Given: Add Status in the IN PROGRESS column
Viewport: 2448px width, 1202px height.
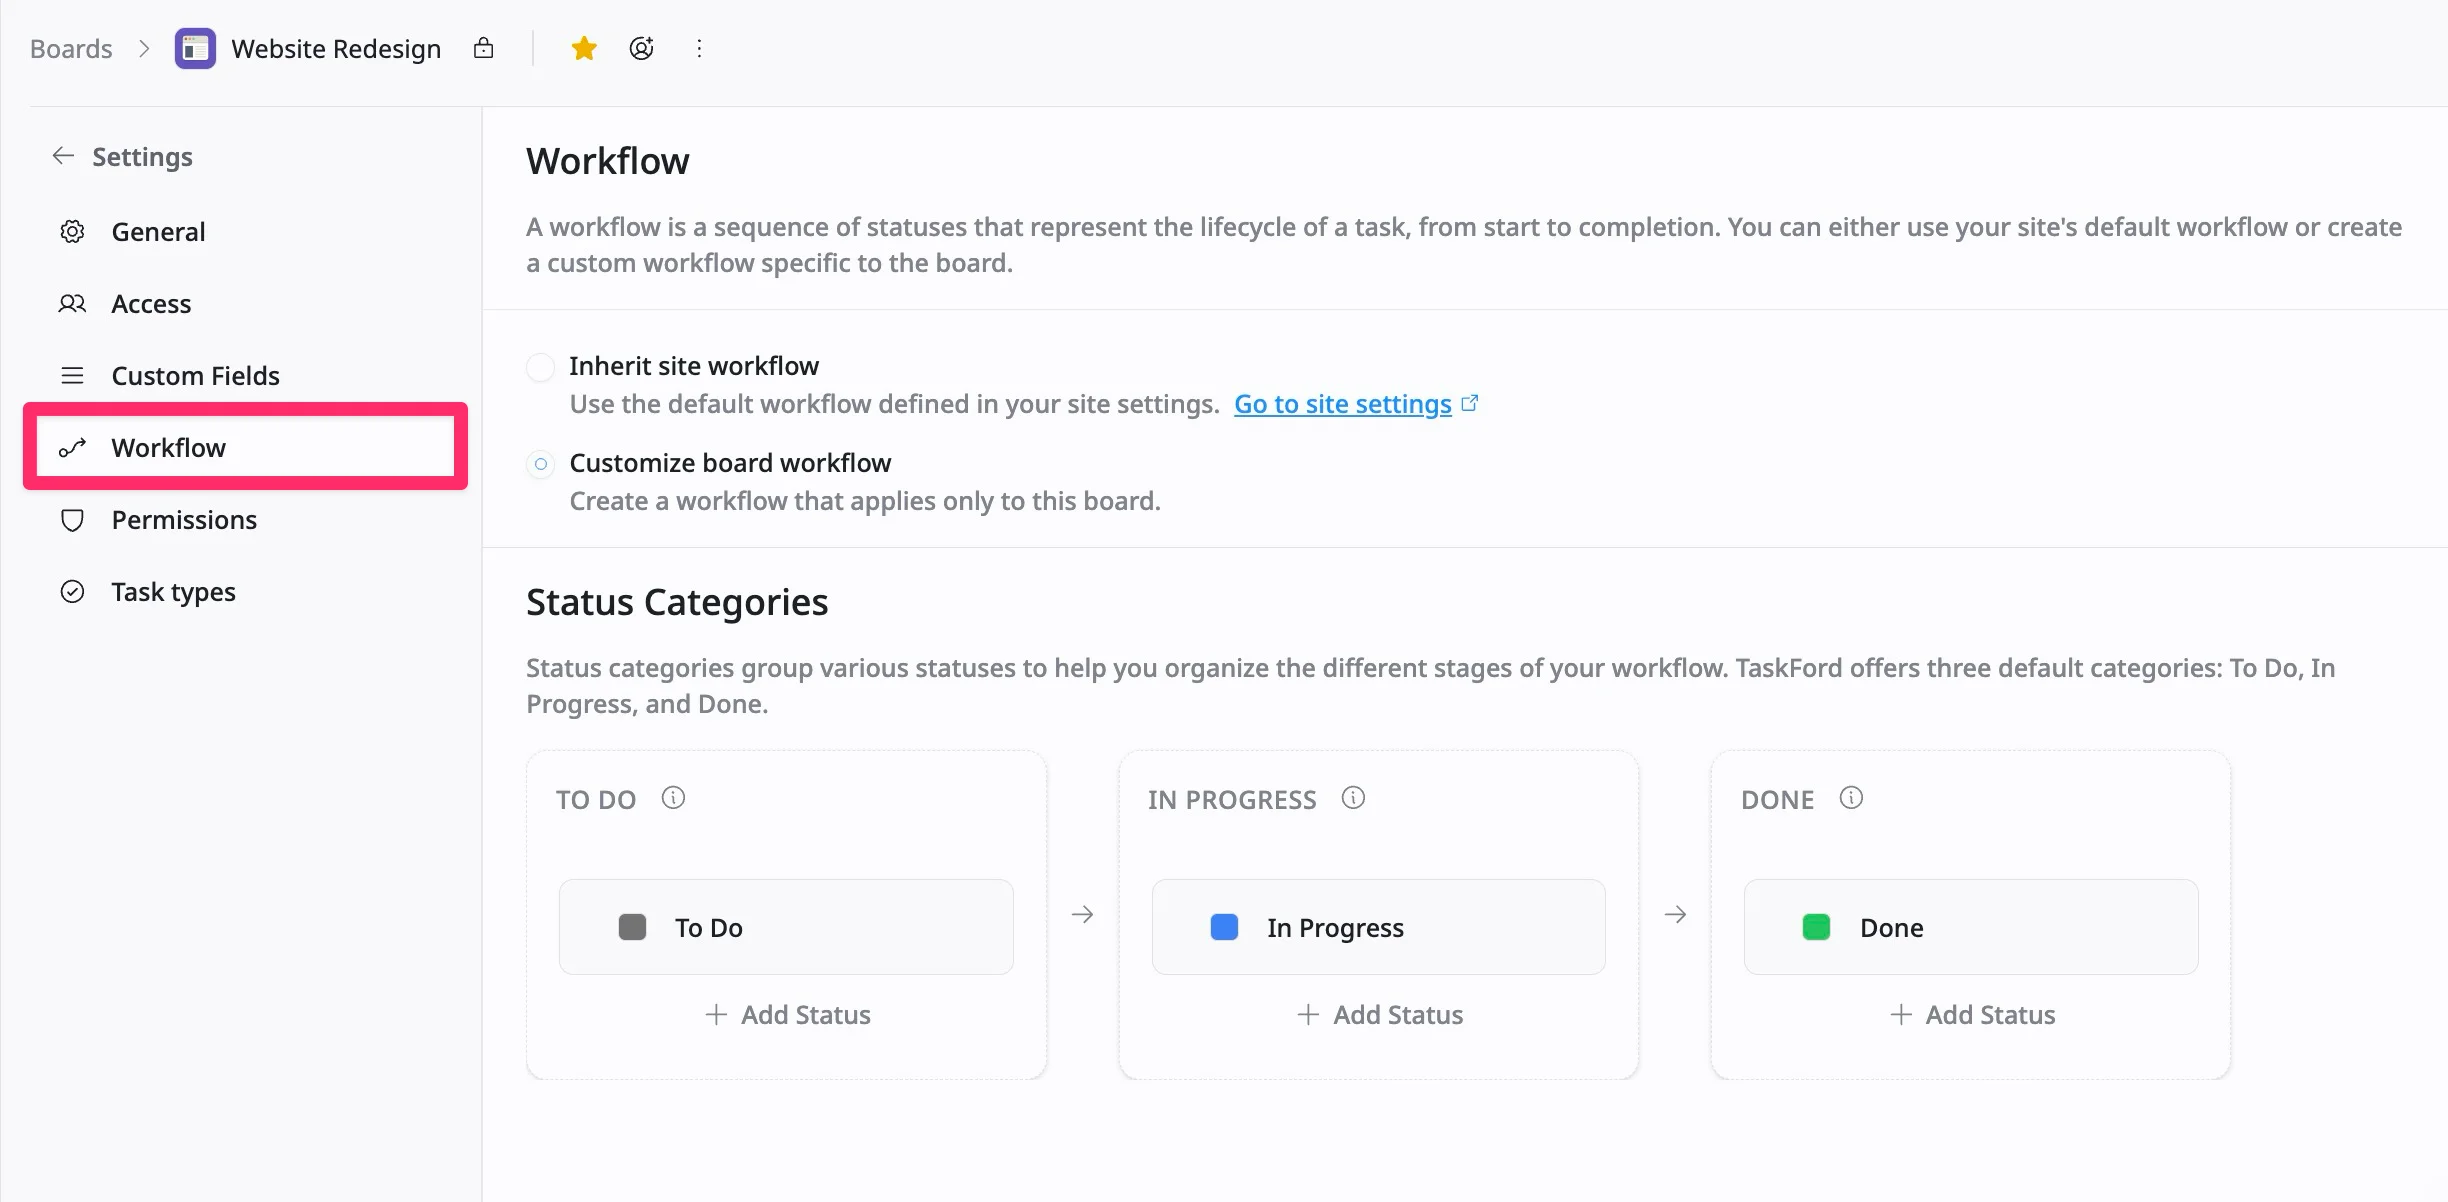Looking at the screenshot, I should [1379, 1015].
